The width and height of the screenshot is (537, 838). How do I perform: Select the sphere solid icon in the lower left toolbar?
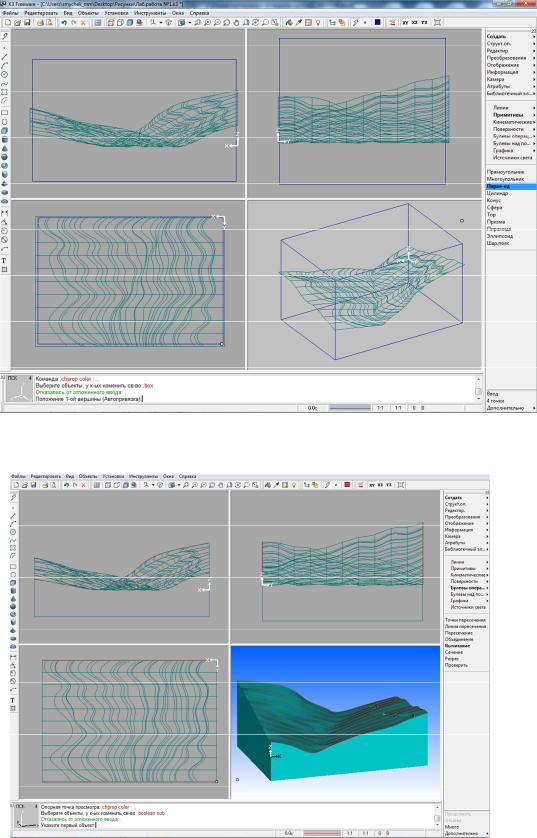coord(13,607)
